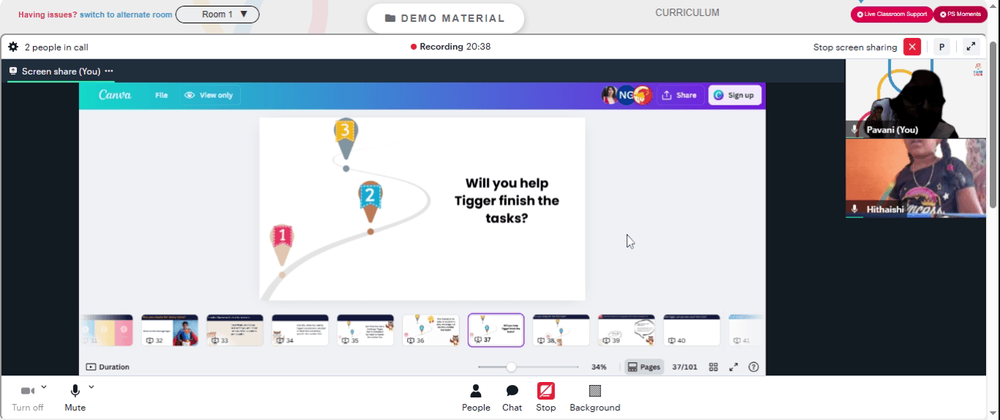Viewport: 1000px width, 420px height.
Task: Click the Canva Sign up button
Action: 734,95
